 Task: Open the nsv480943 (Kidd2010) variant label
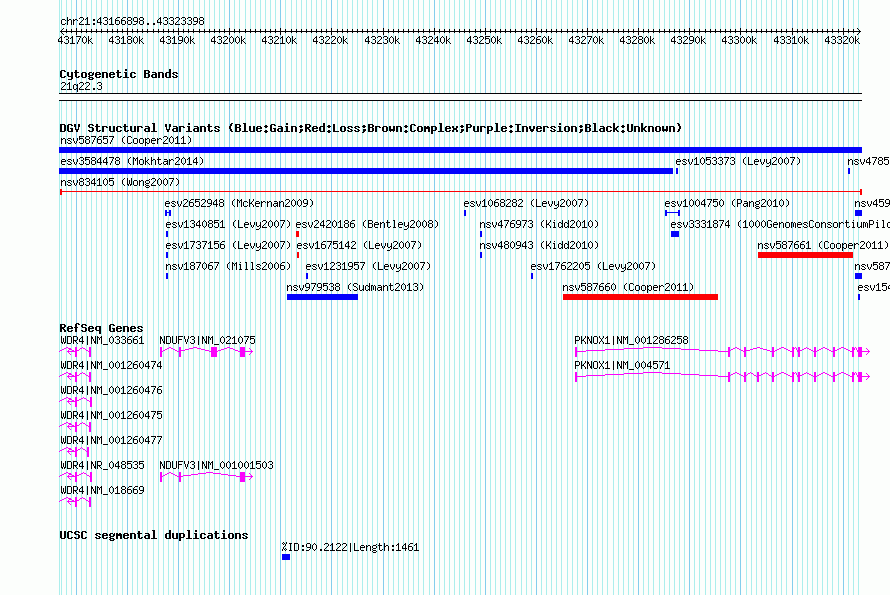[x=539, y=245]
